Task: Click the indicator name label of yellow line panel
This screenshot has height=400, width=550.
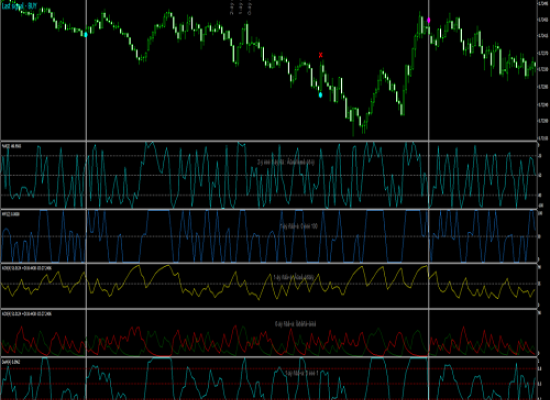Action: pos(27,268)
